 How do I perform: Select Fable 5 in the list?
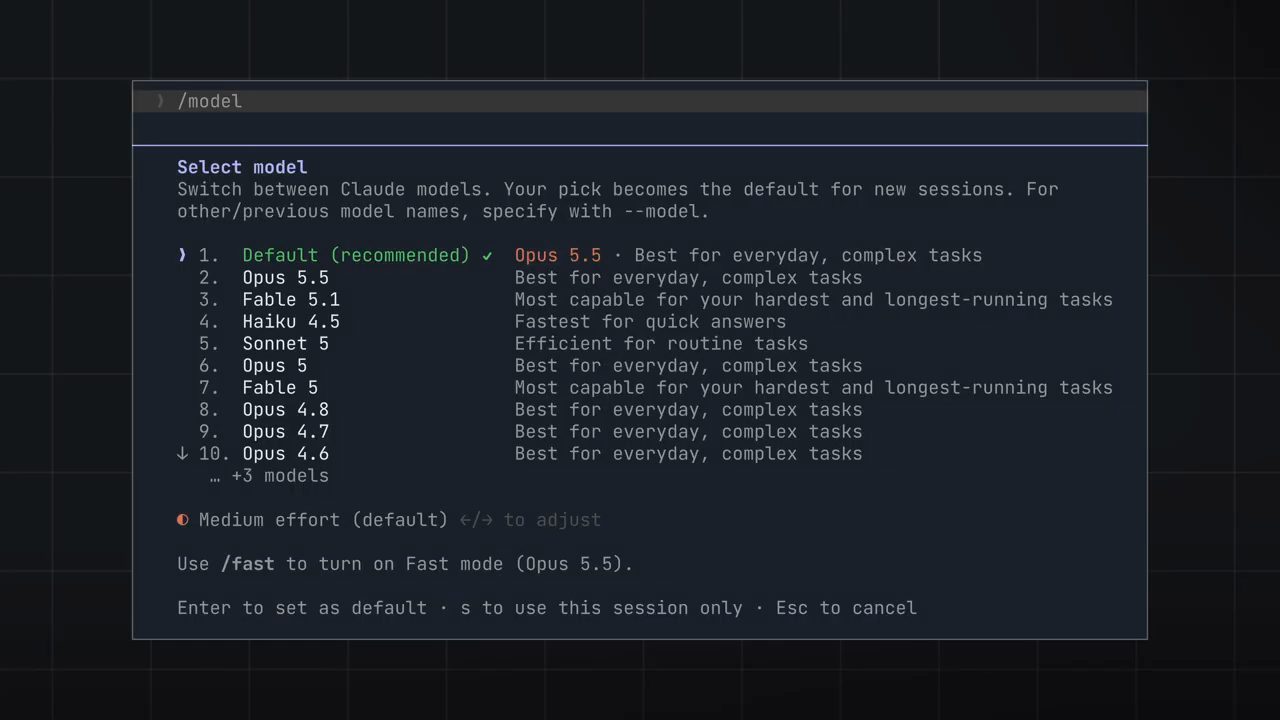click(645, 387)
